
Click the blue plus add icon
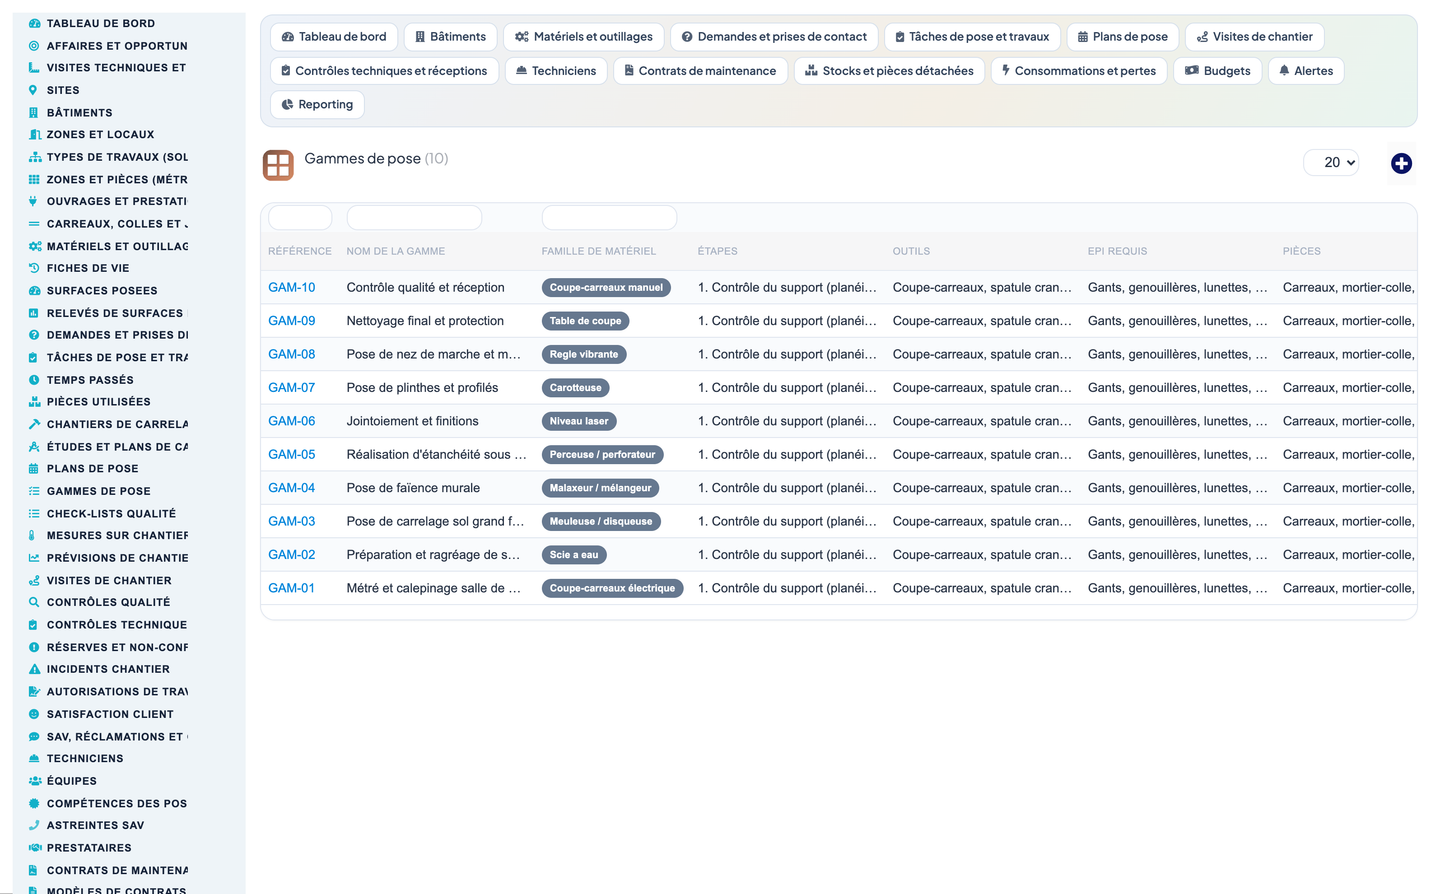coord(1401,163)
